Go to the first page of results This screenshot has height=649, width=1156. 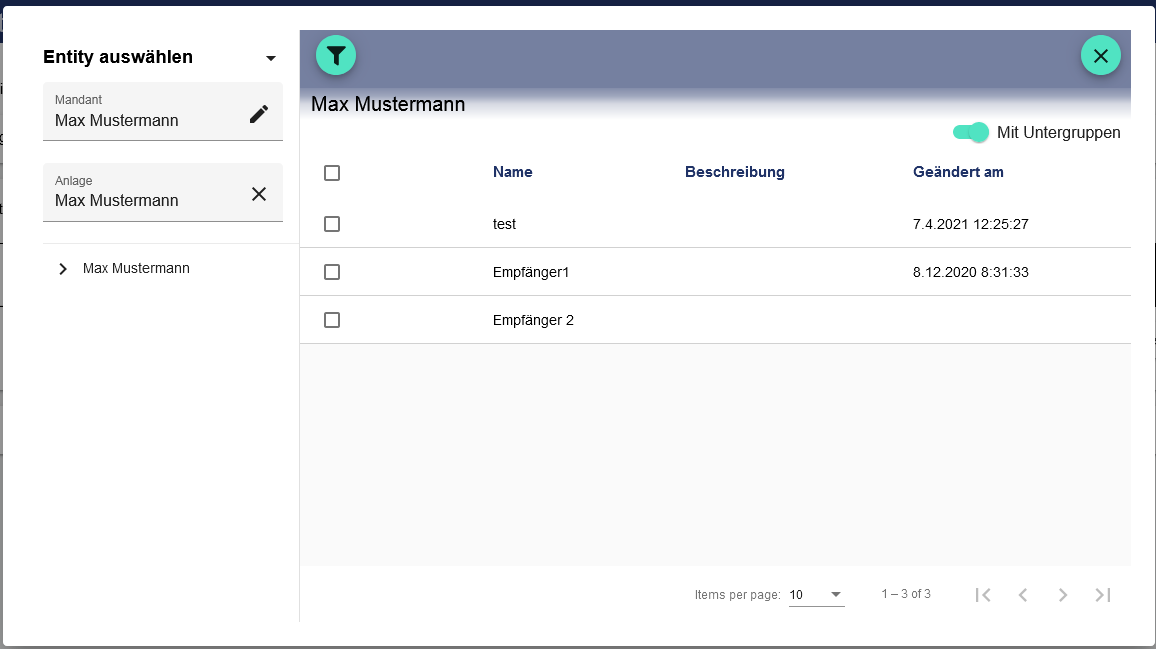(x=983, y=595)
